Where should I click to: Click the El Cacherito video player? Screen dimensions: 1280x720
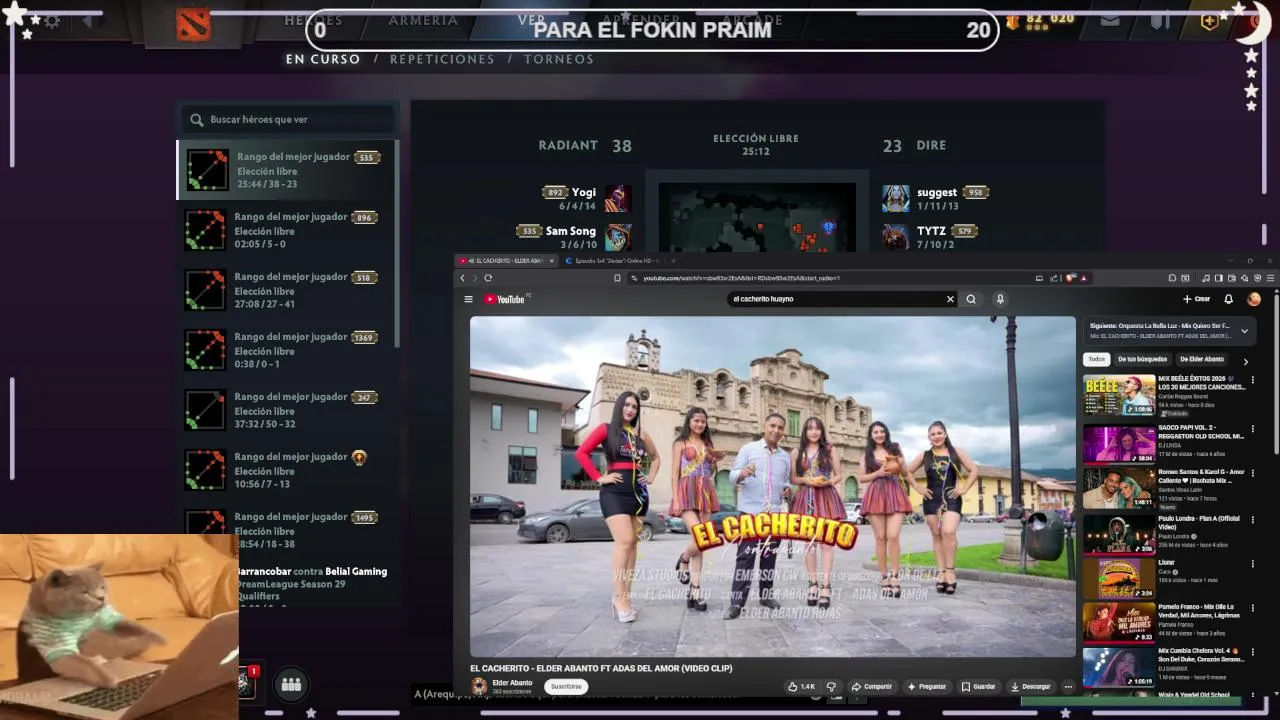pyautogui.click(x=773, y=486)
